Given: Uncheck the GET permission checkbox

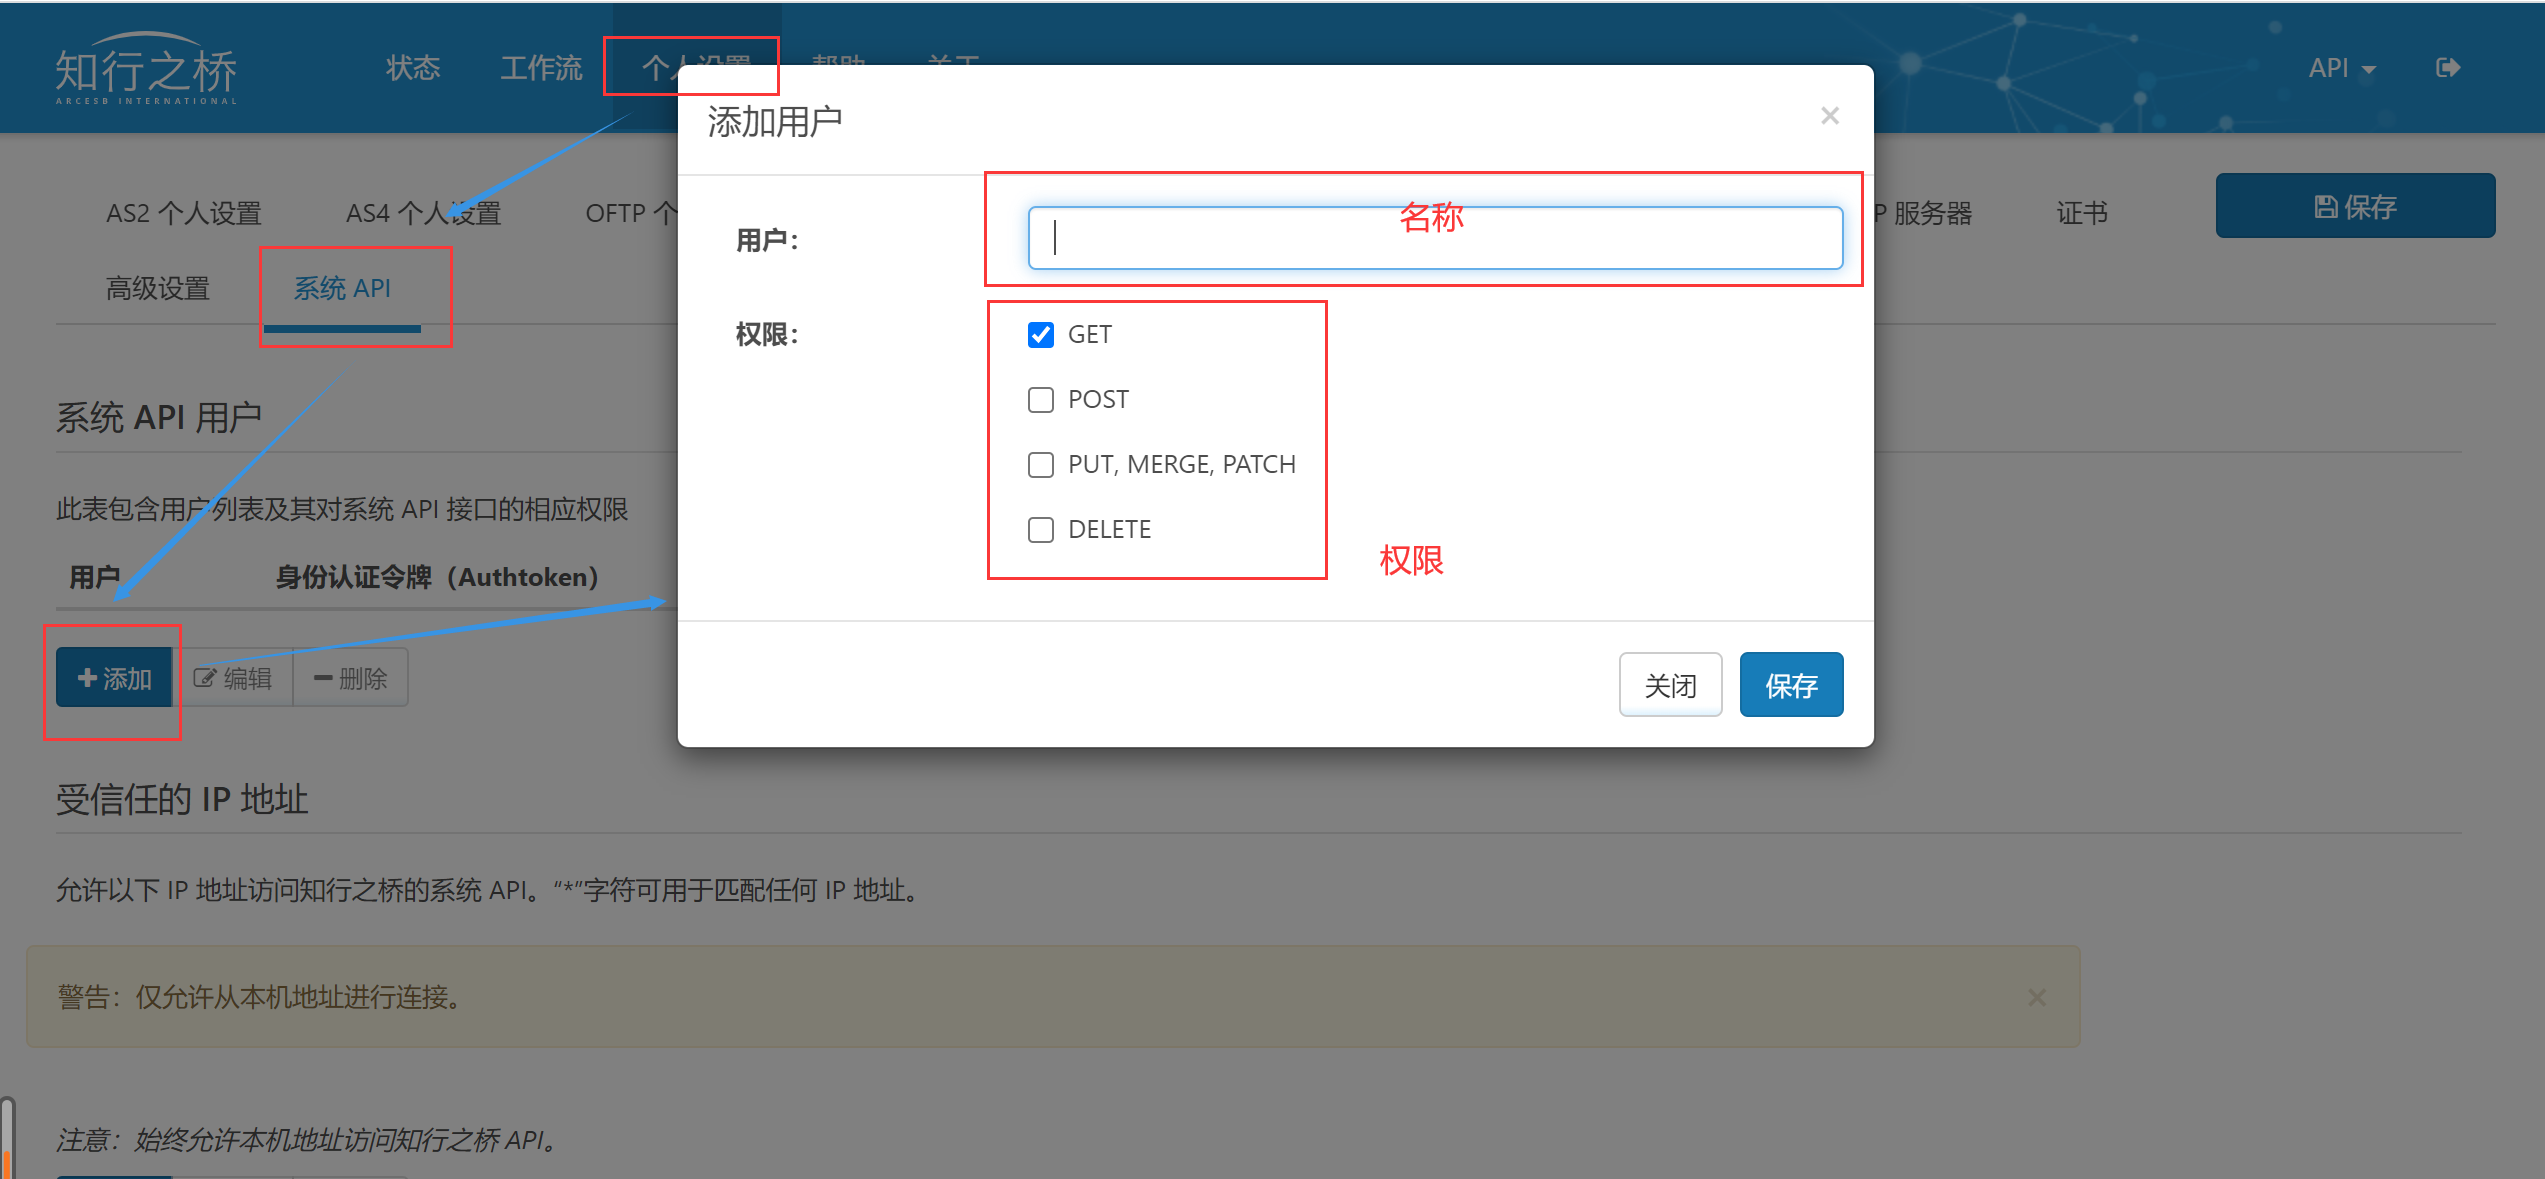Looking at the screenshot, I should tap(1041, 335).
